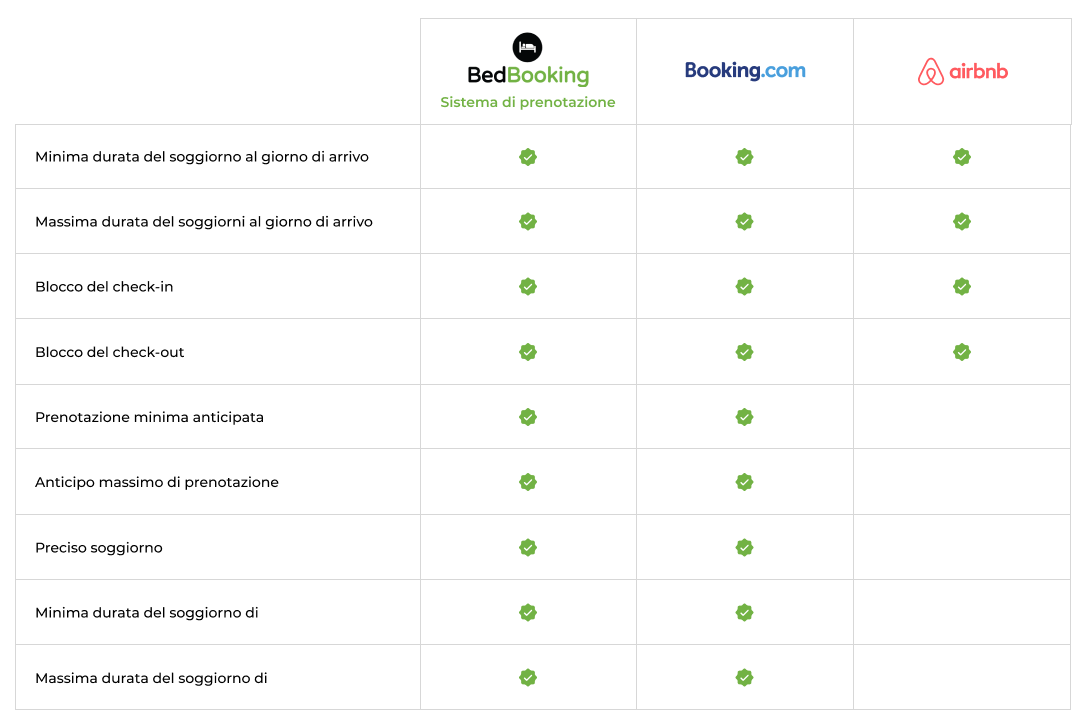Click Booking.com checkmark for Massima durata del soggiorno di
The width and height of the screenshot is (1087, 728).
click(745, 677)
